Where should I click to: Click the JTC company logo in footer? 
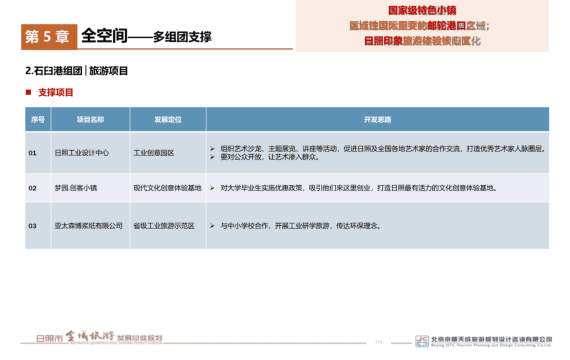422,341
